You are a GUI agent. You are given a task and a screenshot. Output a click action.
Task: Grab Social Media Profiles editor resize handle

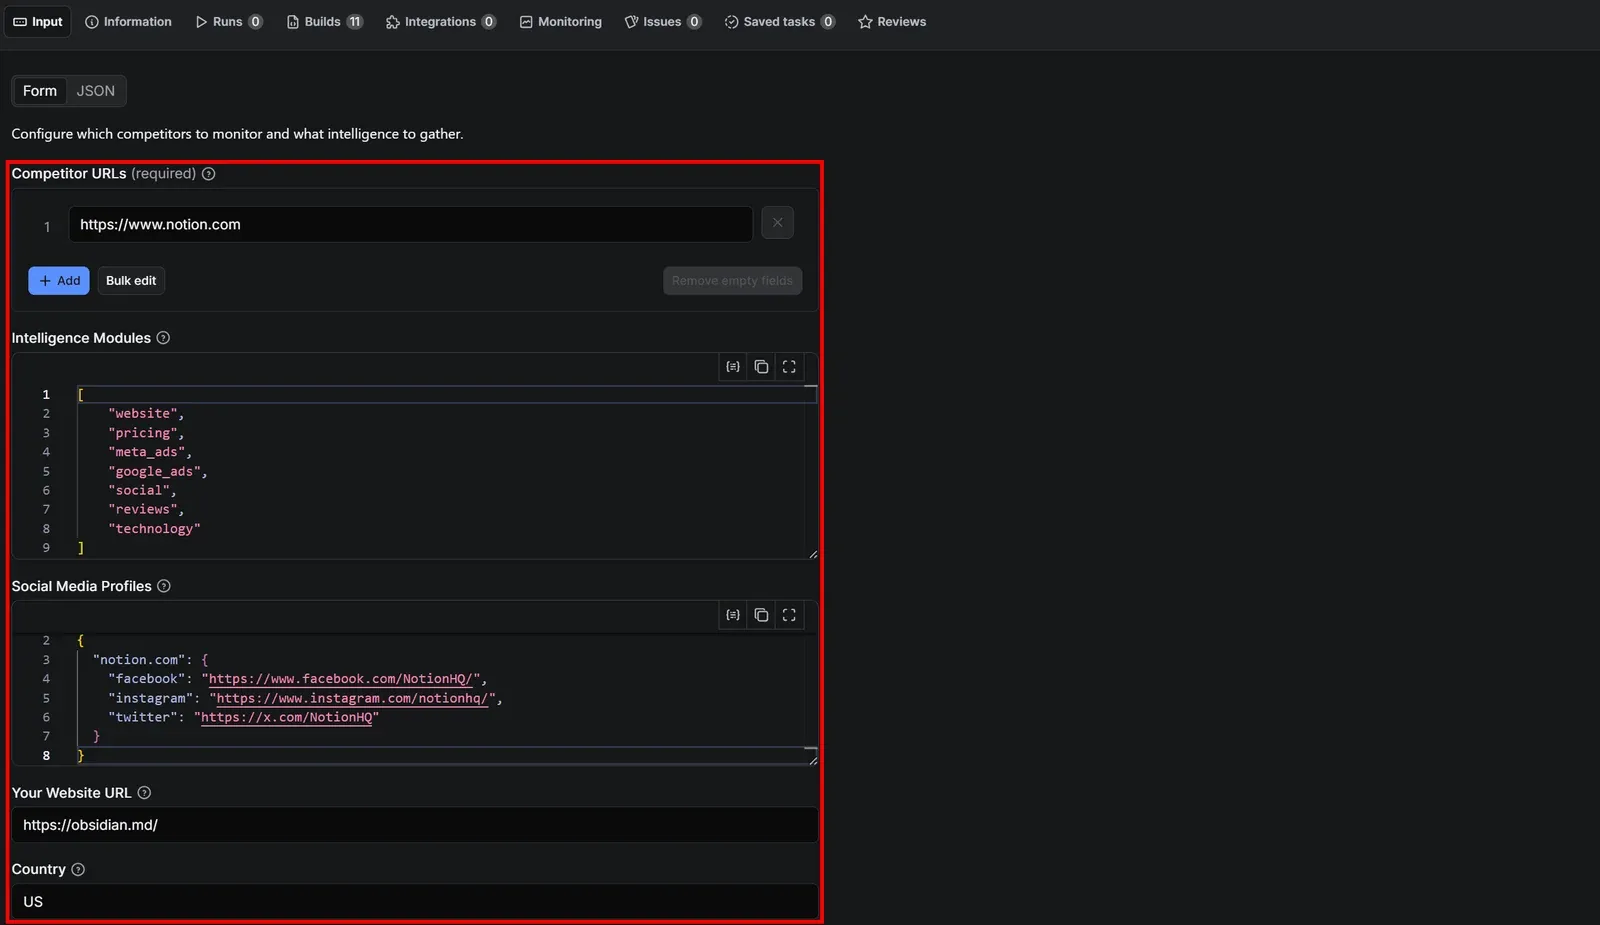(813, 760)
